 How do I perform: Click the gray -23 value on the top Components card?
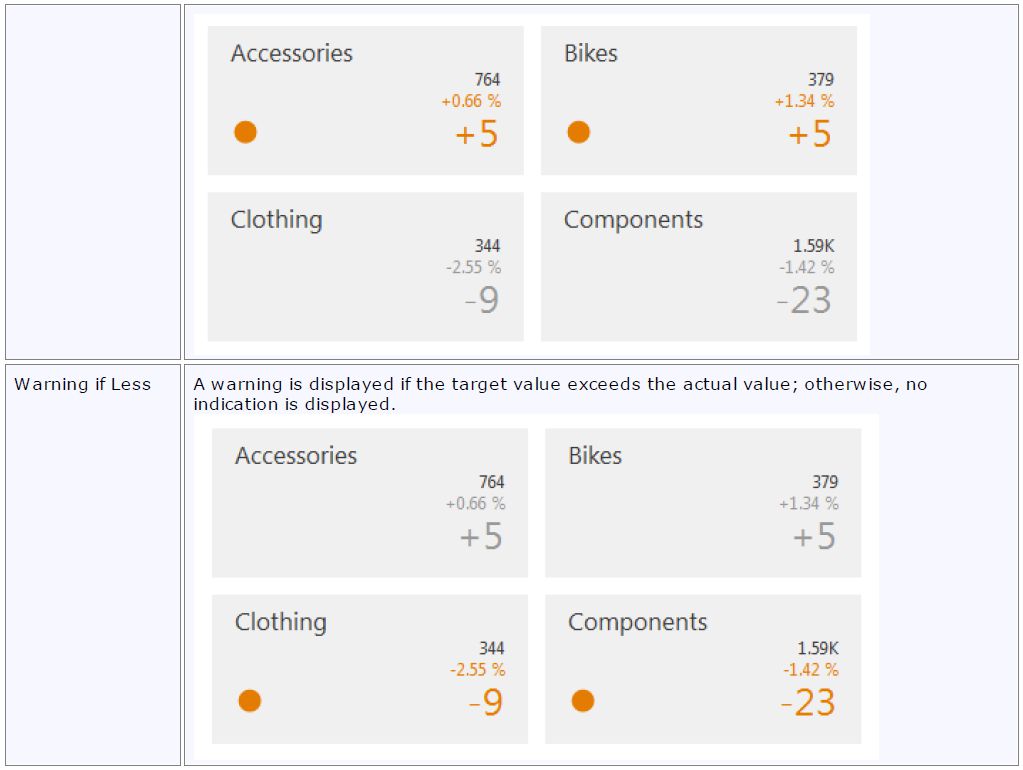(804, 300)
